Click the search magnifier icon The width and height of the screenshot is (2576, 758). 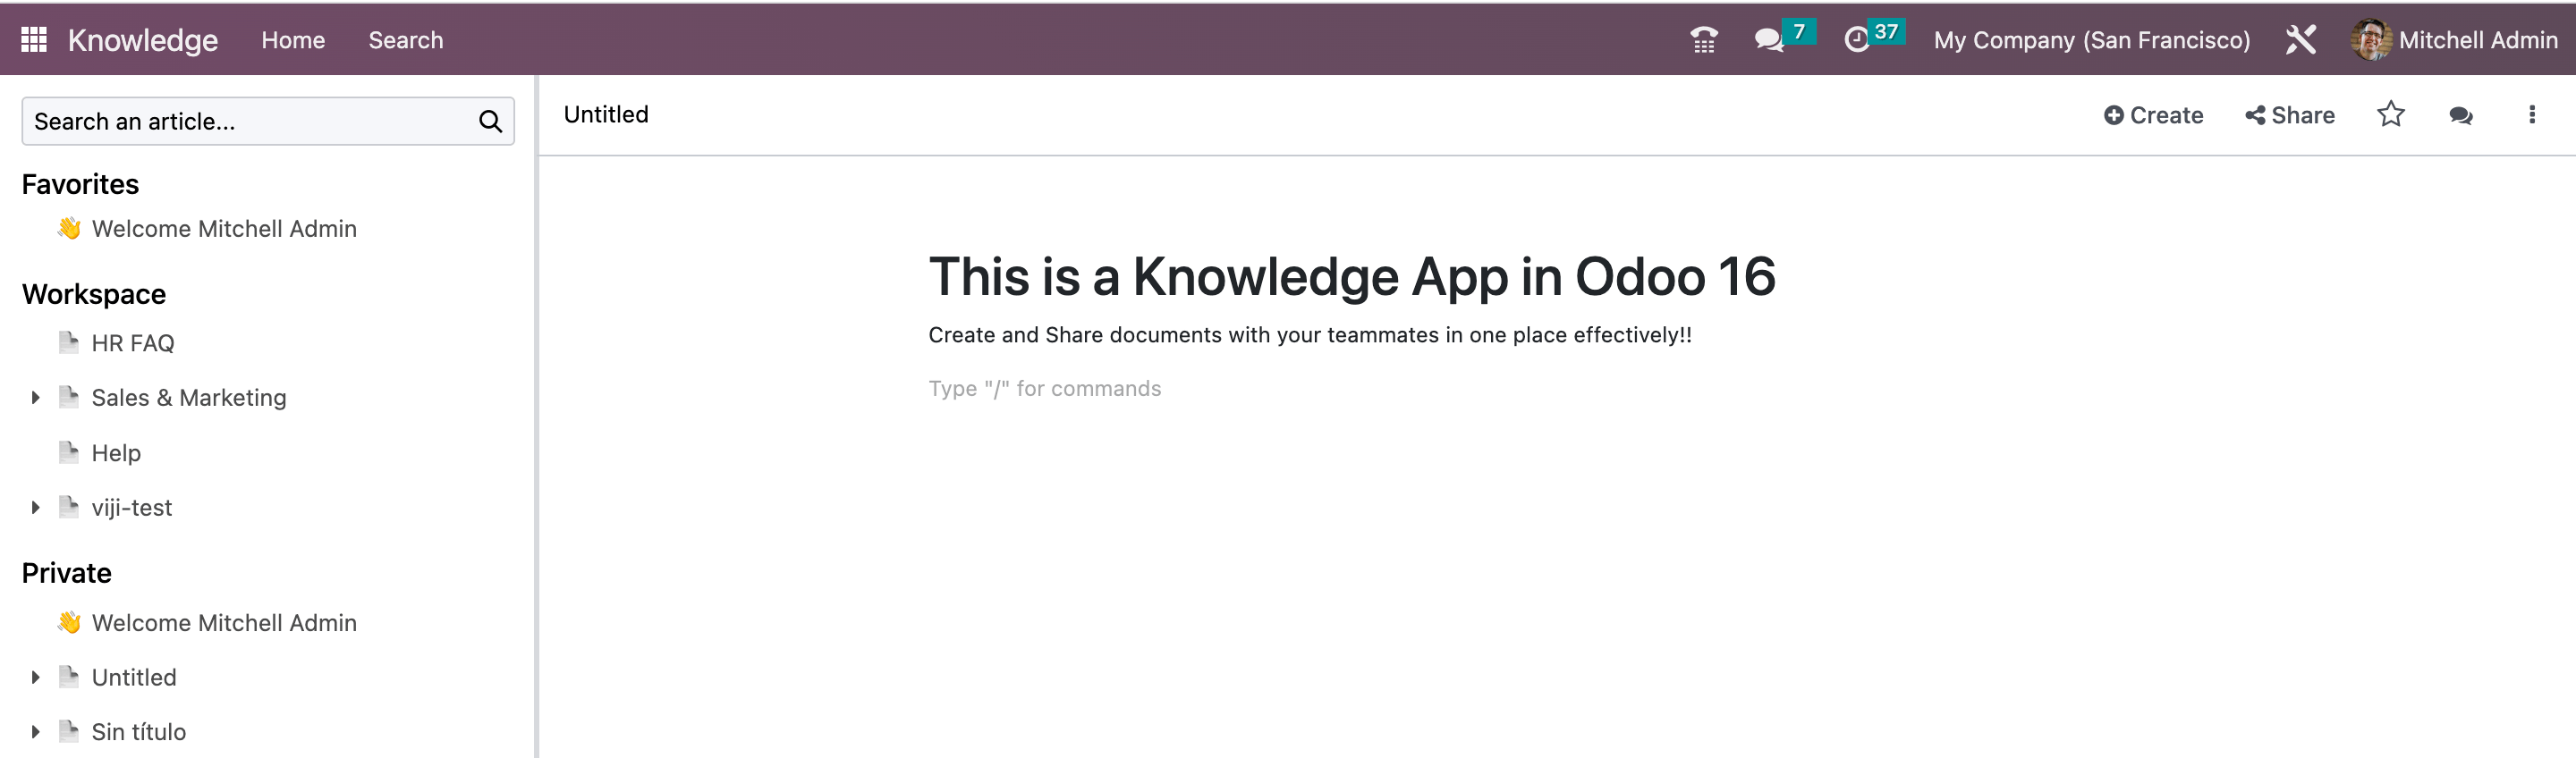[490, 122]
